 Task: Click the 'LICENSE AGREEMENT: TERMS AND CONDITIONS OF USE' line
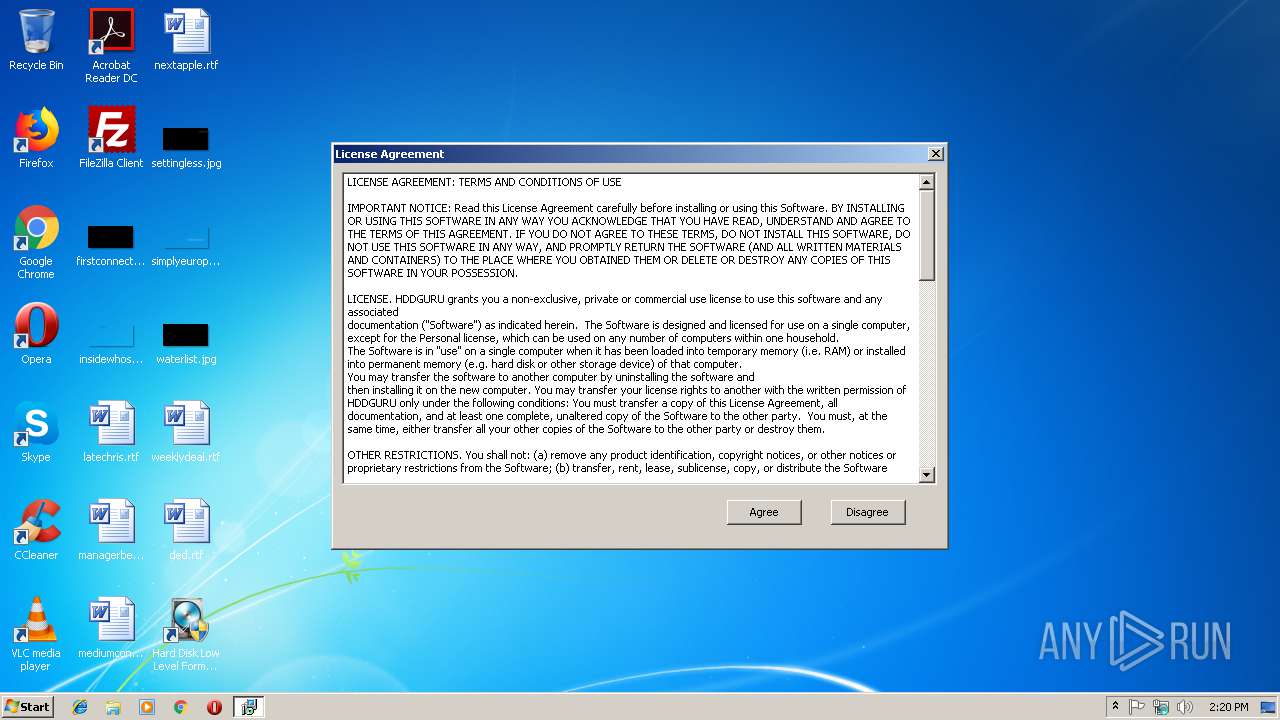coord(484,182)
